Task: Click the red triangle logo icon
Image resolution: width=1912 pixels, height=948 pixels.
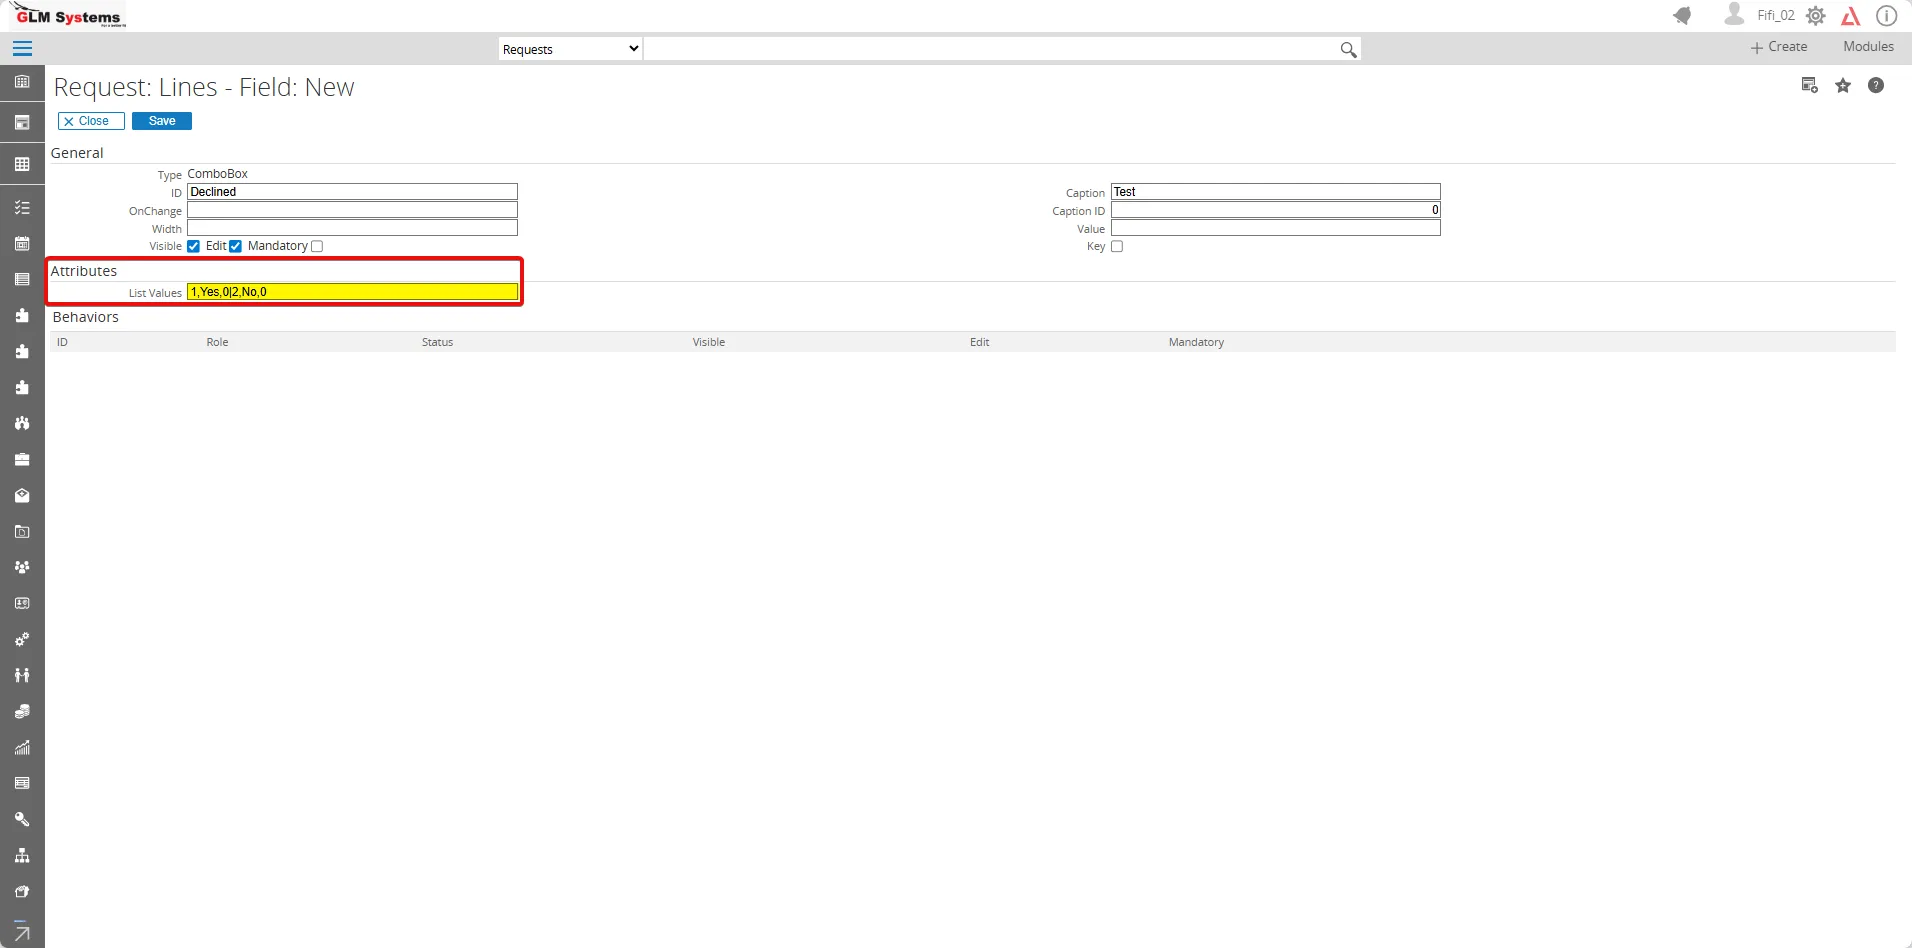Action: (x=1851, y=16)
